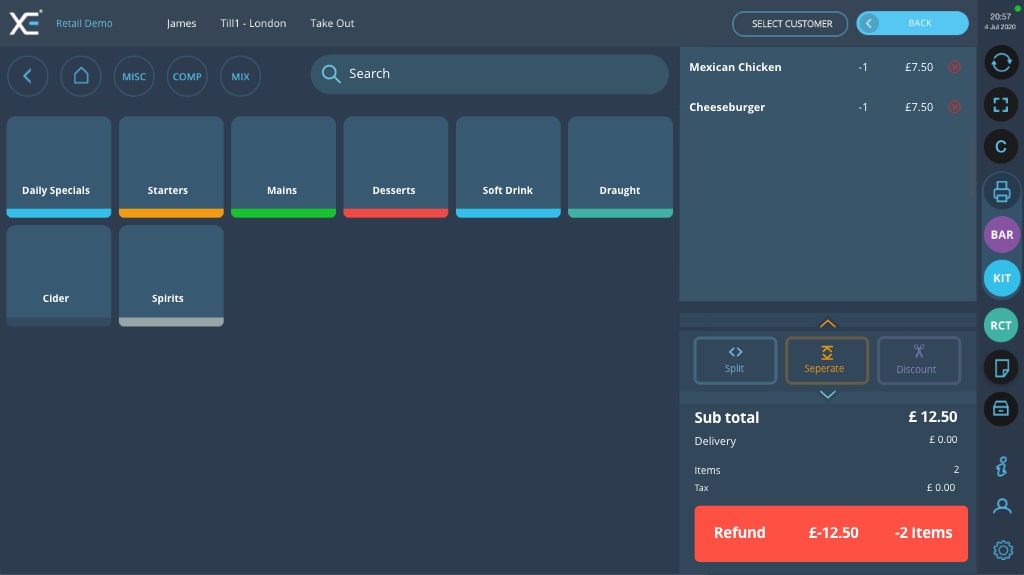This screenshot has height=575, width=1024.
Task: Remove Mexican Chicken from the order
Action: pos(954,67)
